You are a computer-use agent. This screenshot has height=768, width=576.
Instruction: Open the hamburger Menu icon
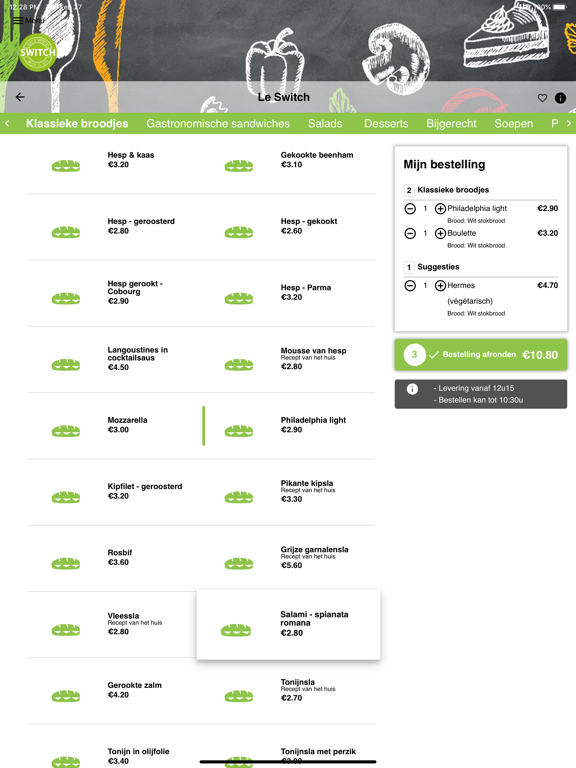(x=18, y=20)
